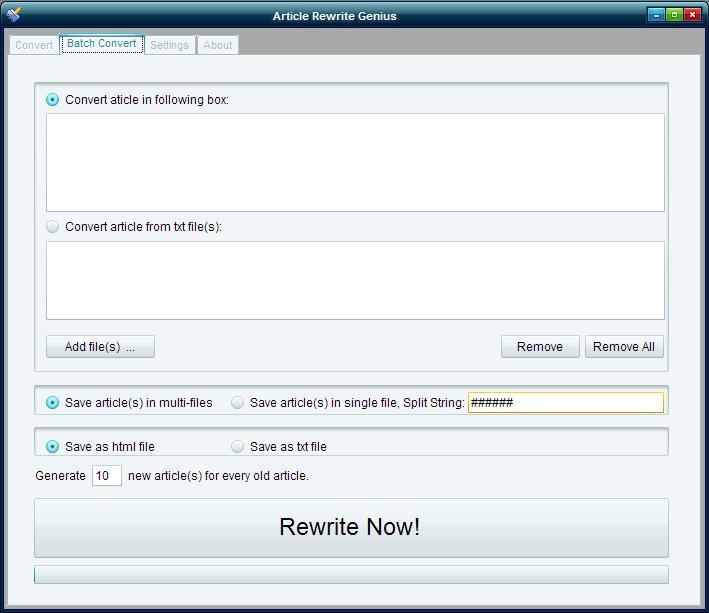This screenshot has height=613, width=709.
Task: Select 'Convert aticle in following box' option
Action: [x=53, y=100]
